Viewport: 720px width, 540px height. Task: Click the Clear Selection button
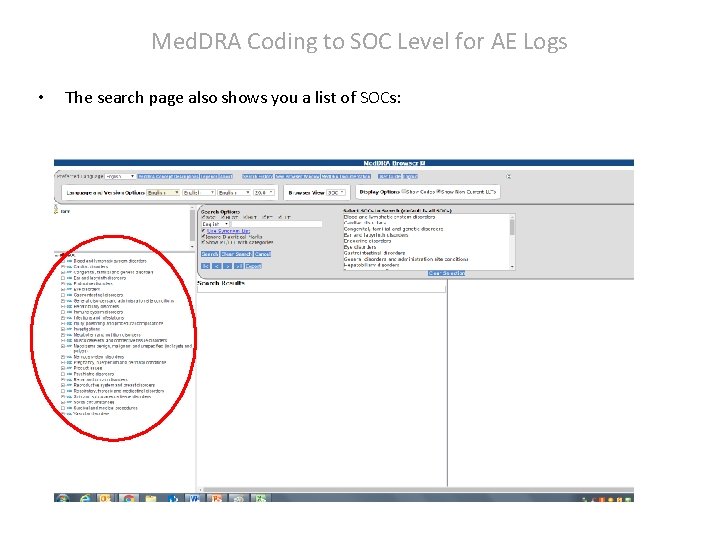tap(447, 273)
